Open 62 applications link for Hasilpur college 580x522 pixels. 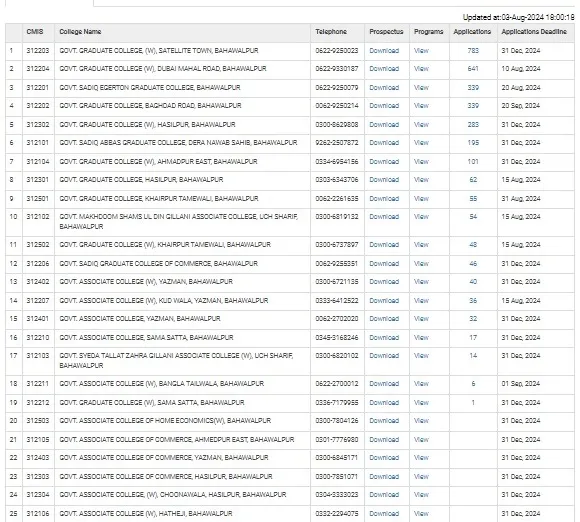tap(473, 180)
